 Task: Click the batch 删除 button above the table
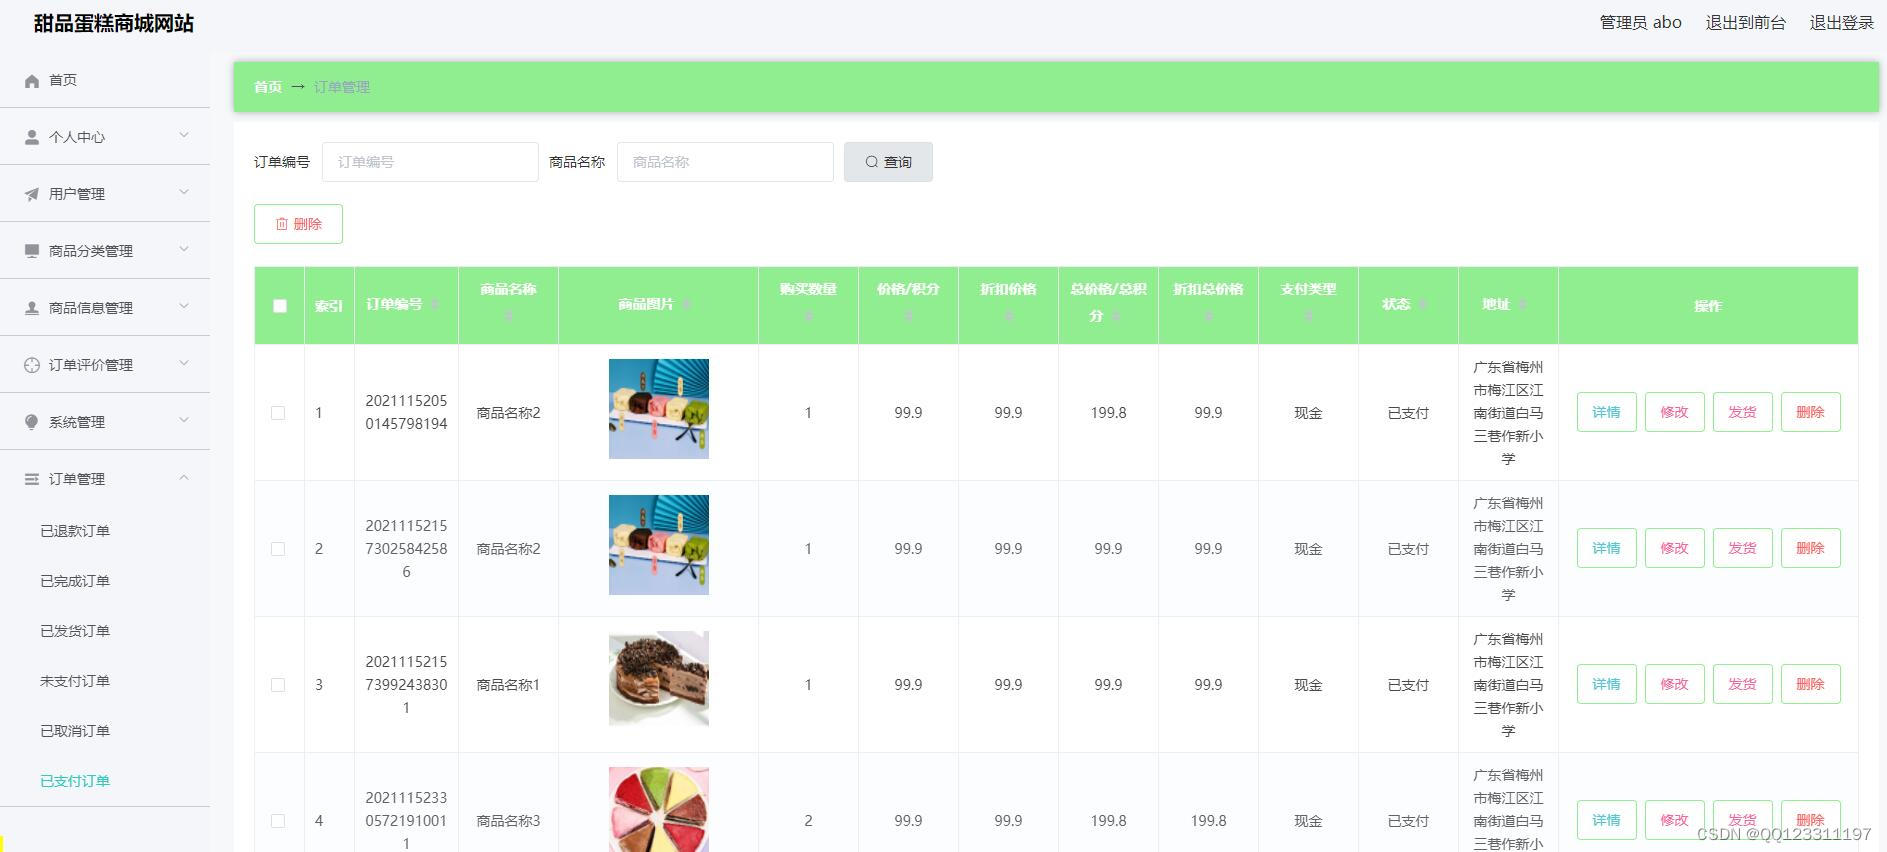click(298, 224)
